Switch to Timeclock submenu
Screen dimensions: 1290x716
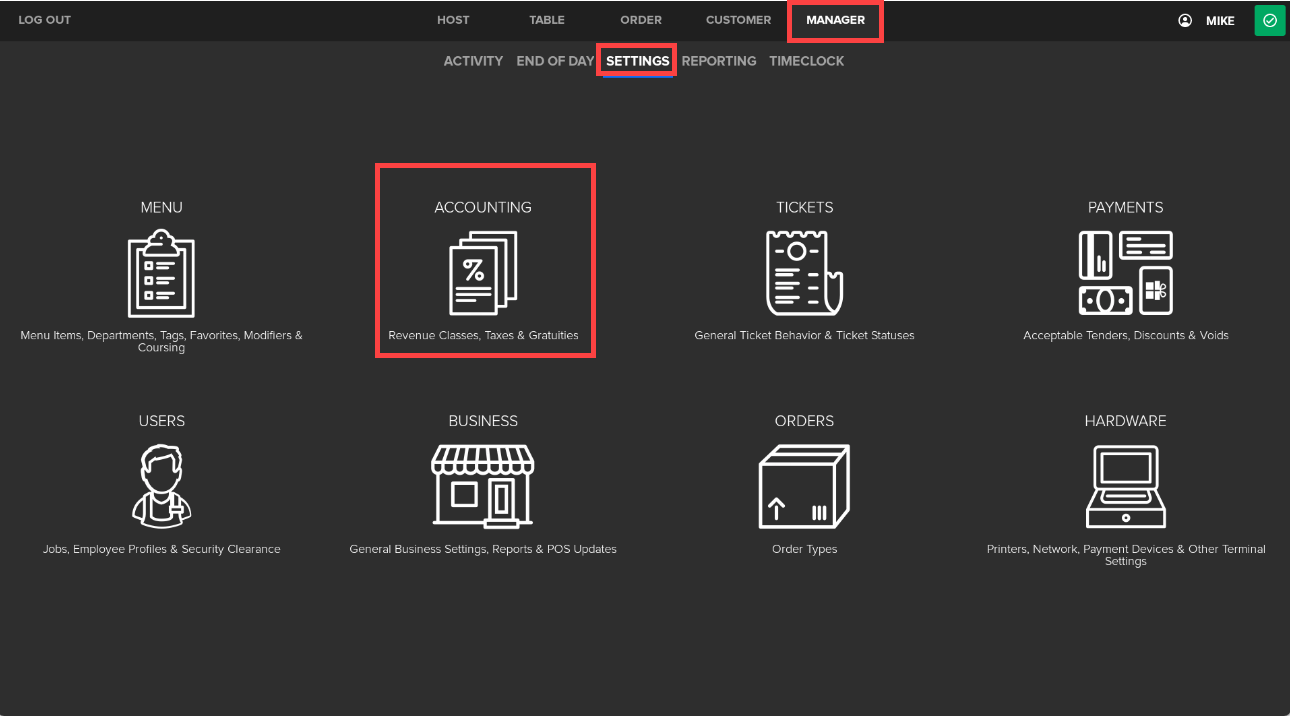tap(806, 61)
